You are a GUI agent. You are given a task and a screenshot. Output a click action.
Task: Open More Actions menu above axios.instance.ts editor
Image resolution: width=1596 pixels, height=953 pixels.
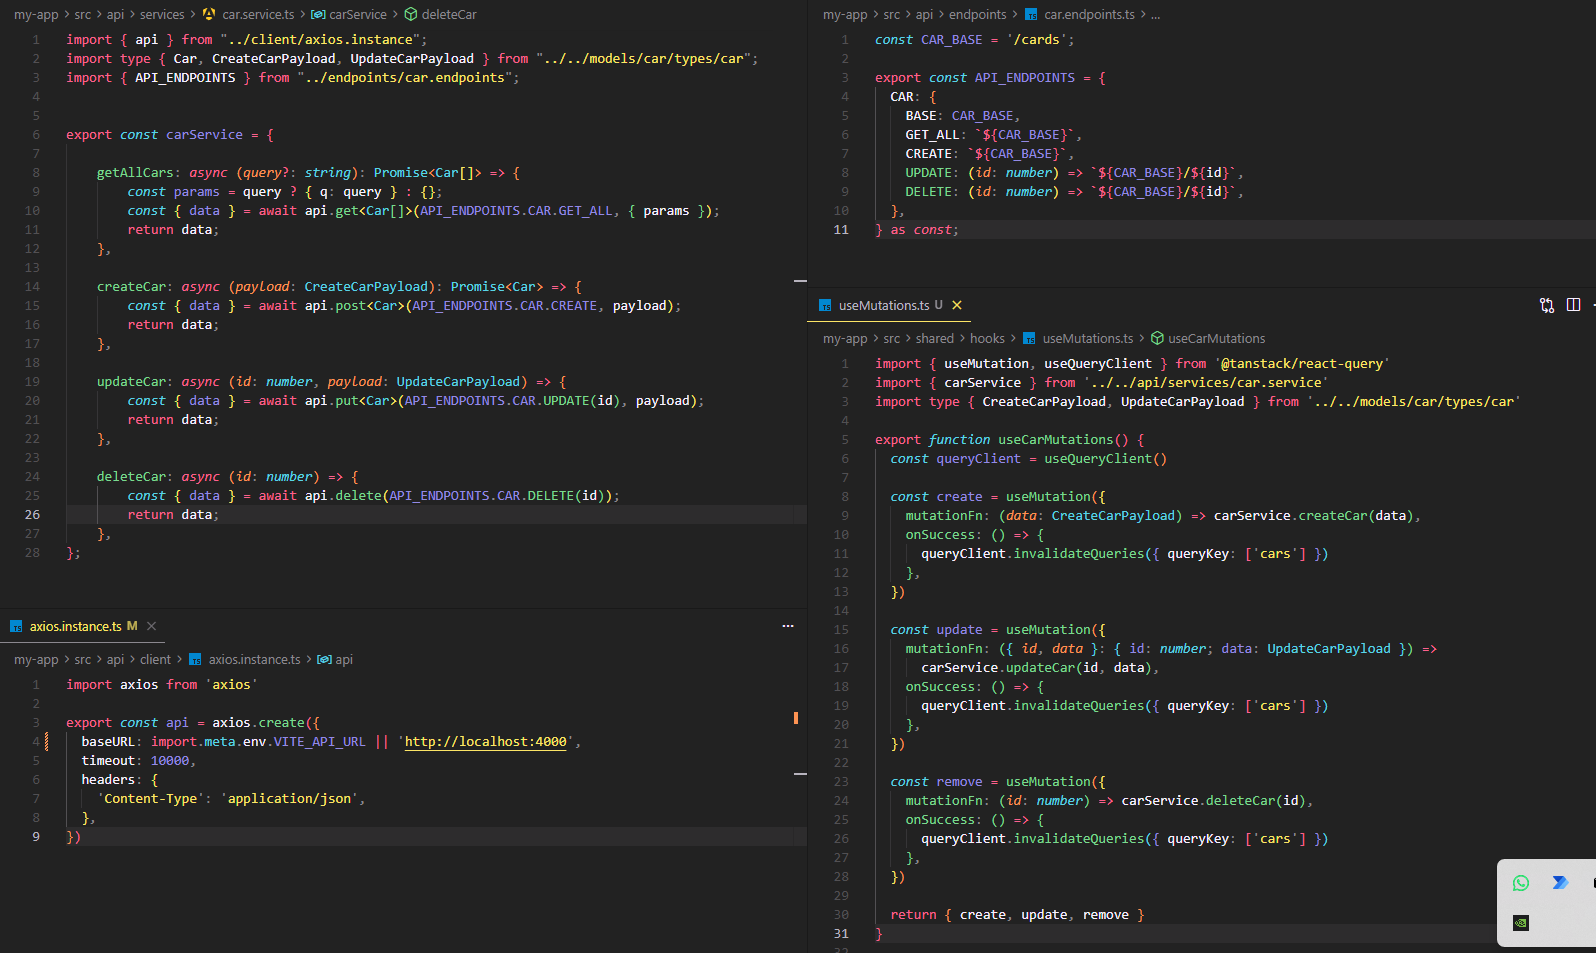click(x=788, y=626)
